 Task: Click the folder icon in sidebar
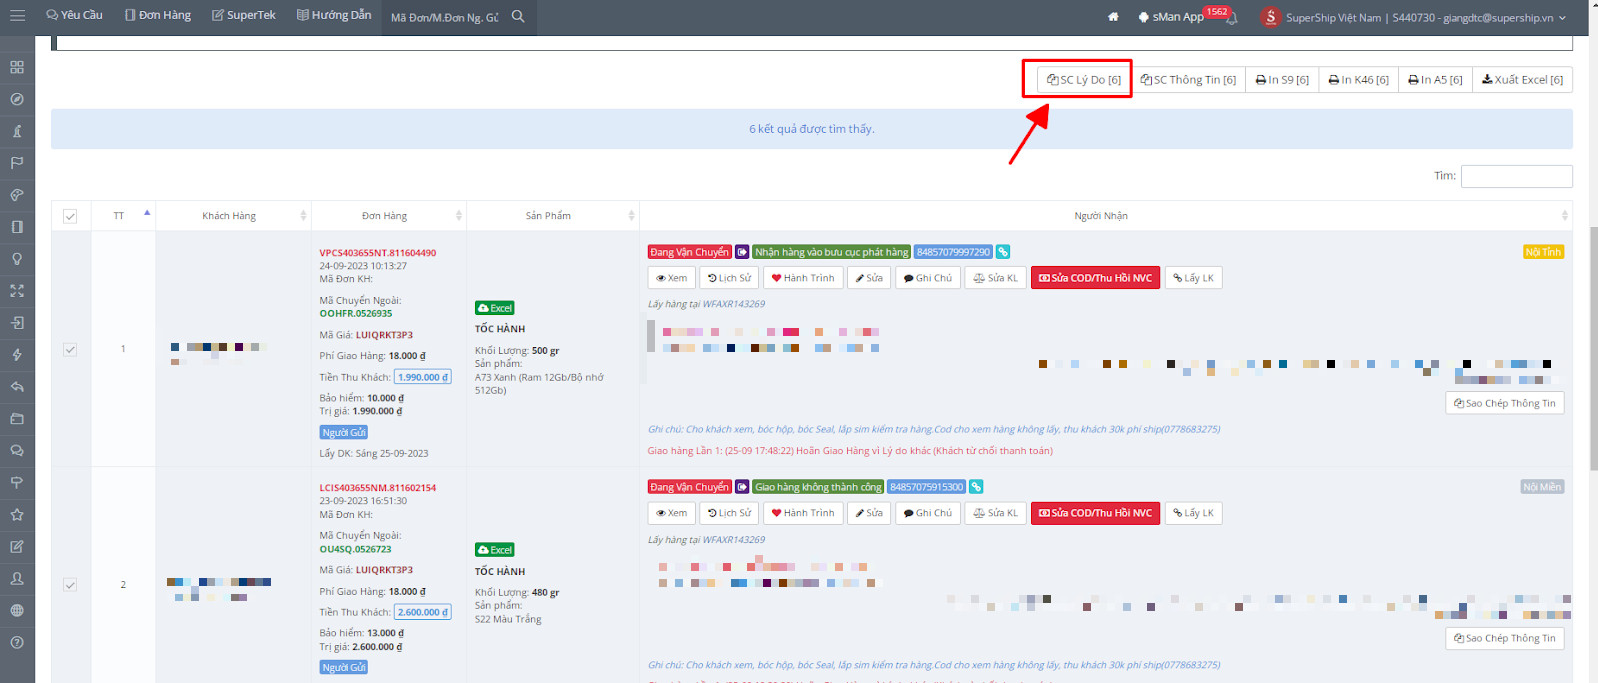17,419
